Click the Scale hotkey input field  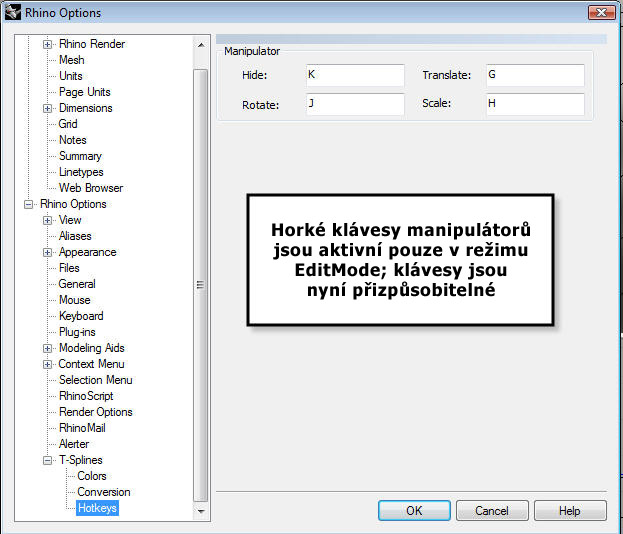(x=534, y=104)
